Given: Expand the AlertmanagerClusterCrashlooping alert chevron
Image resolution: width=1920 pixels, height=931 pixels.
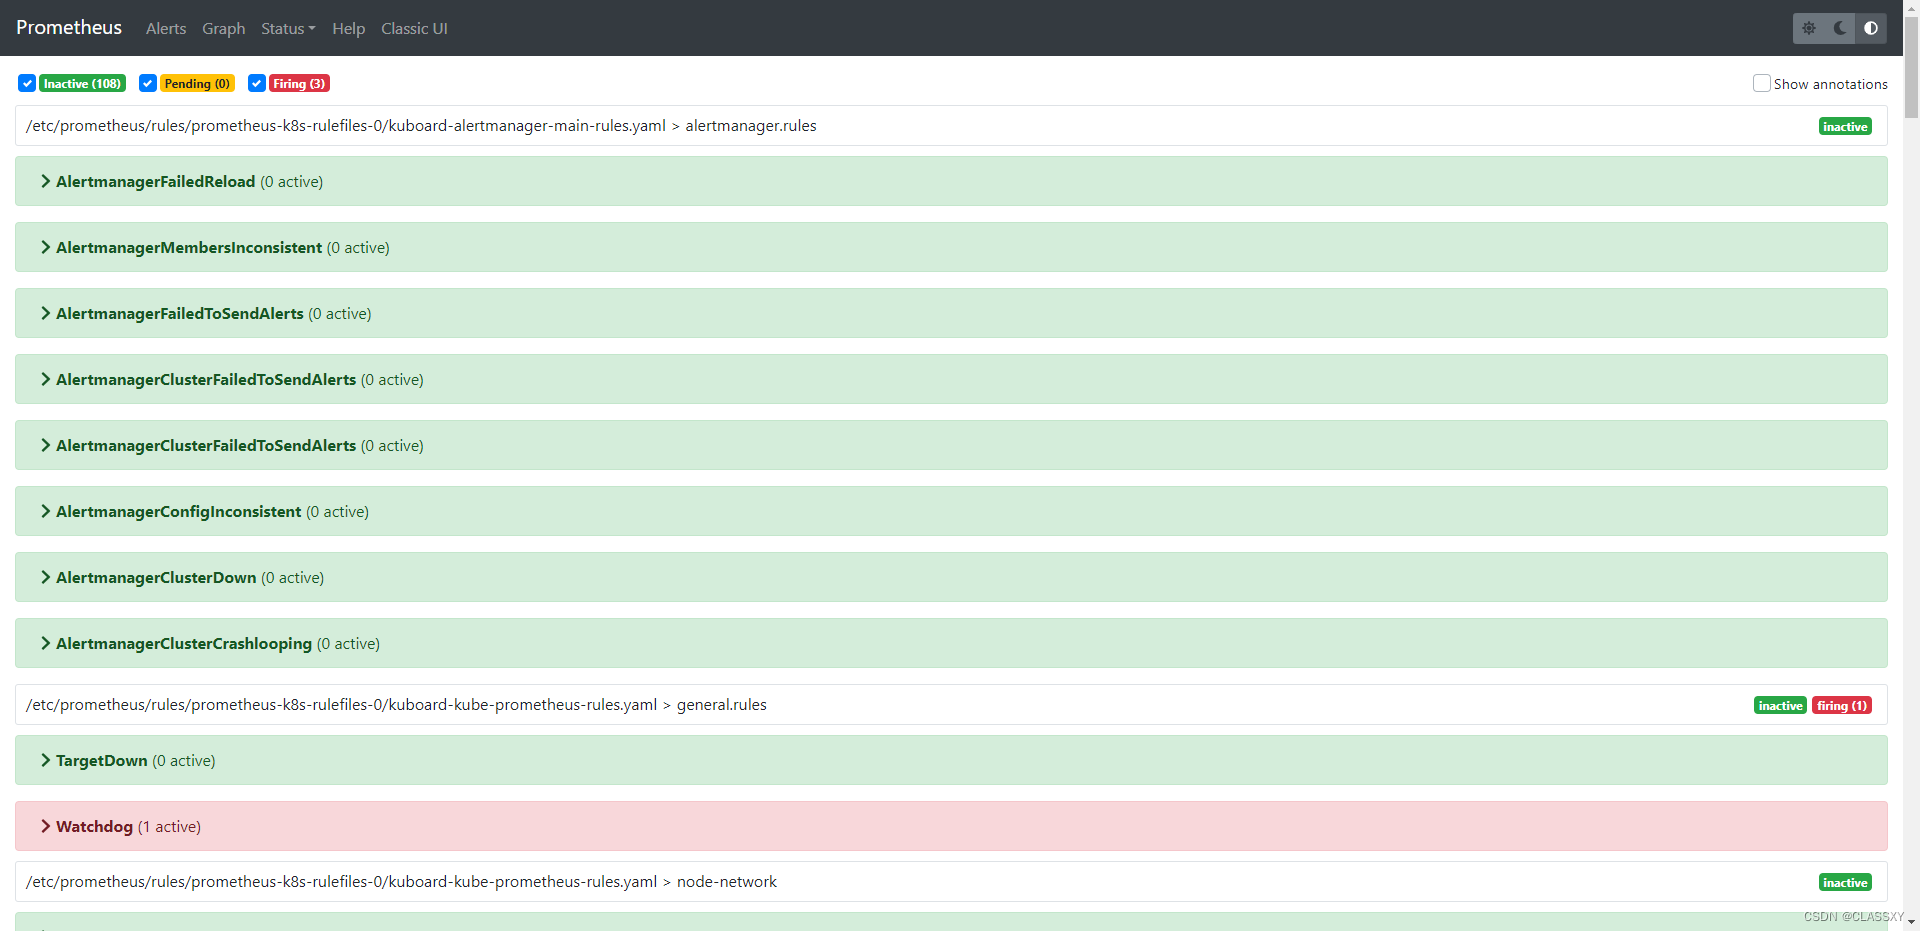Looking at the screenshot, I should click(45, 643).
